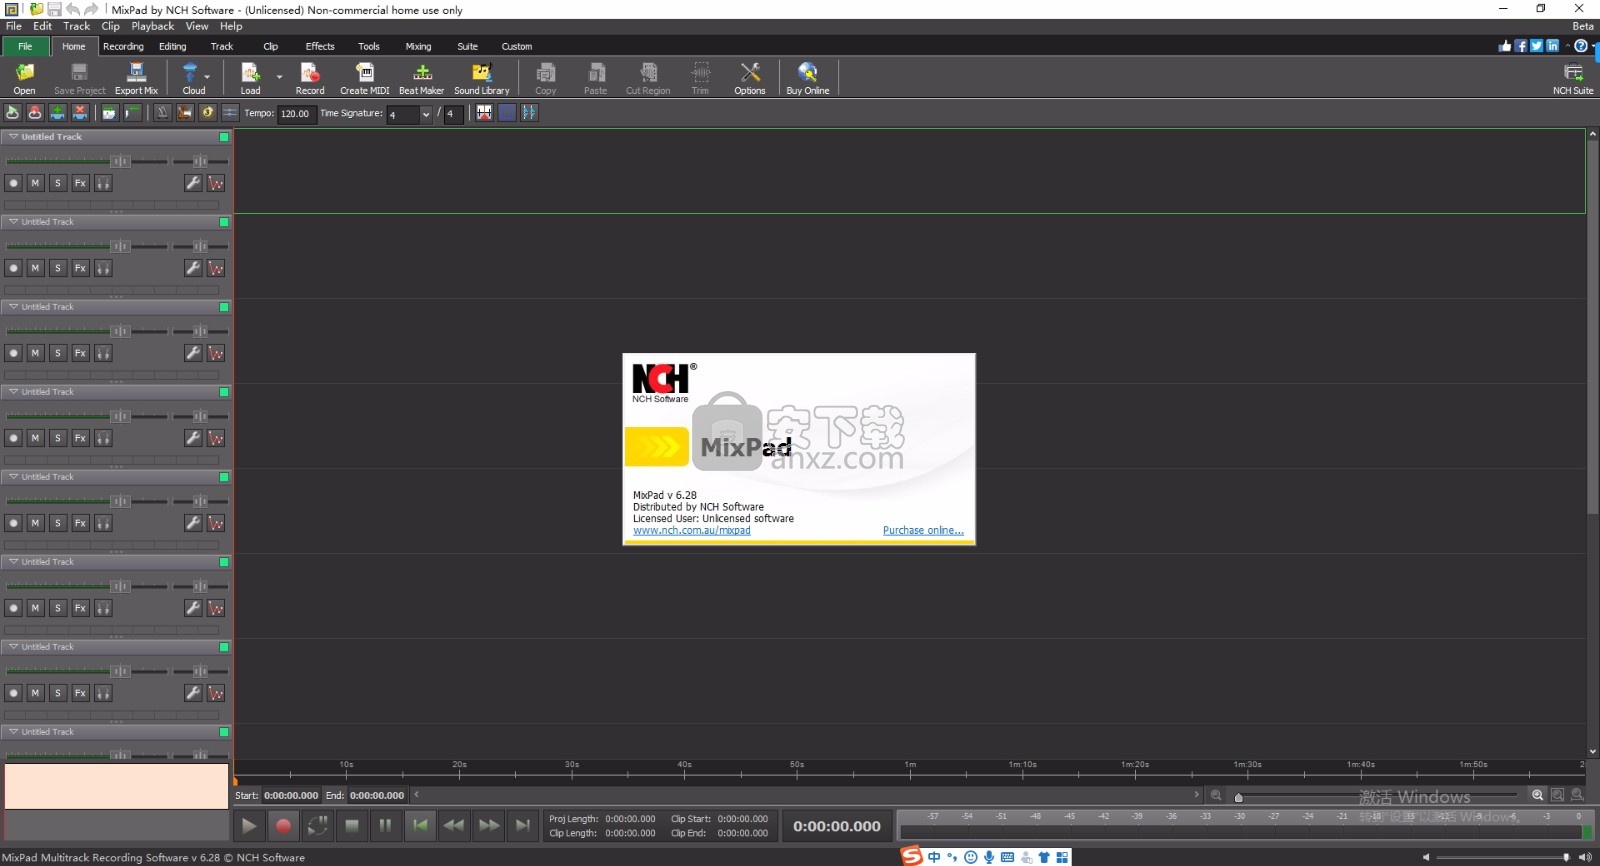Jump to start with Go to Start button
The image size is (1600, 866).
(420, 825)
